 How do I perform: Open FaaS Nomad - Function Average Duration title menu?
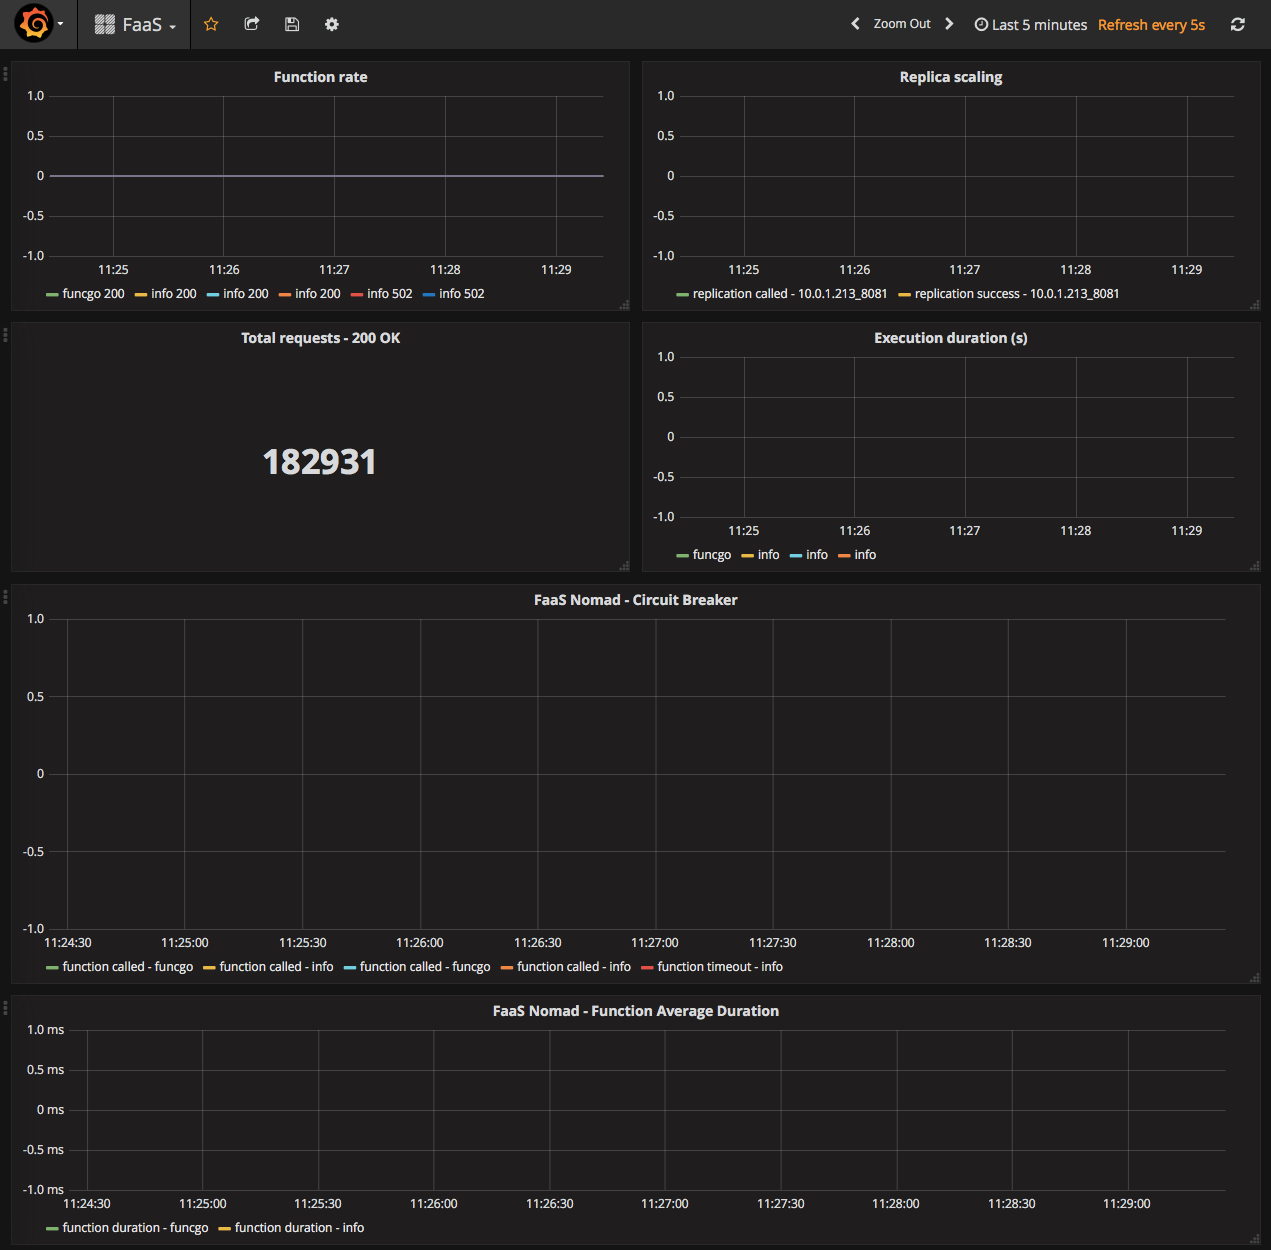(x=636, y=1011)
